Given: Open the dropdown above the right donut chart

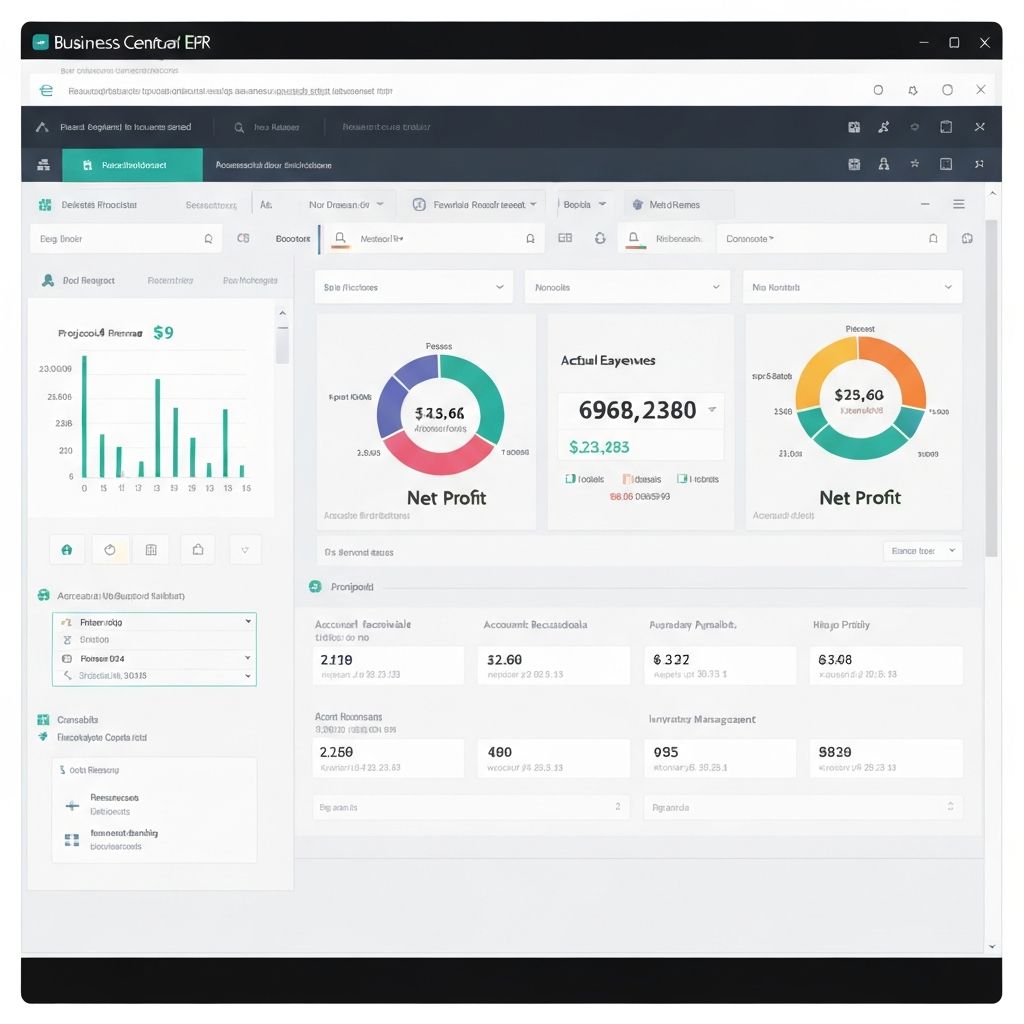Looking at the screenshot, I should (x=852, y=287).
